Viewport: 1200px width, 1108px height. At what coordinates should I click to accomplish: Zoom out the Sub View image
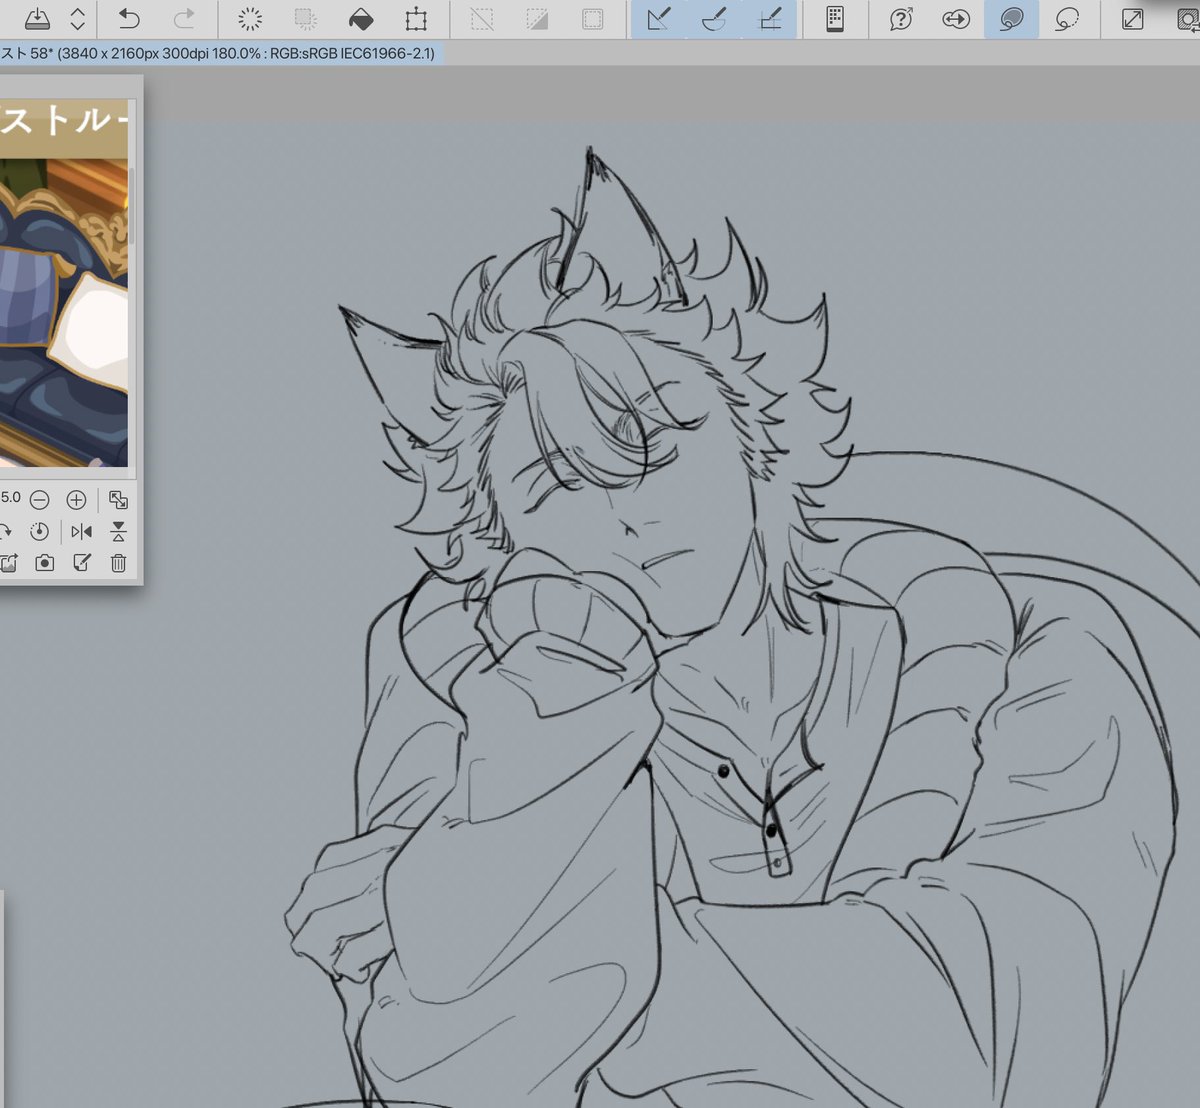pyautogui.click(x=39, y=499)
